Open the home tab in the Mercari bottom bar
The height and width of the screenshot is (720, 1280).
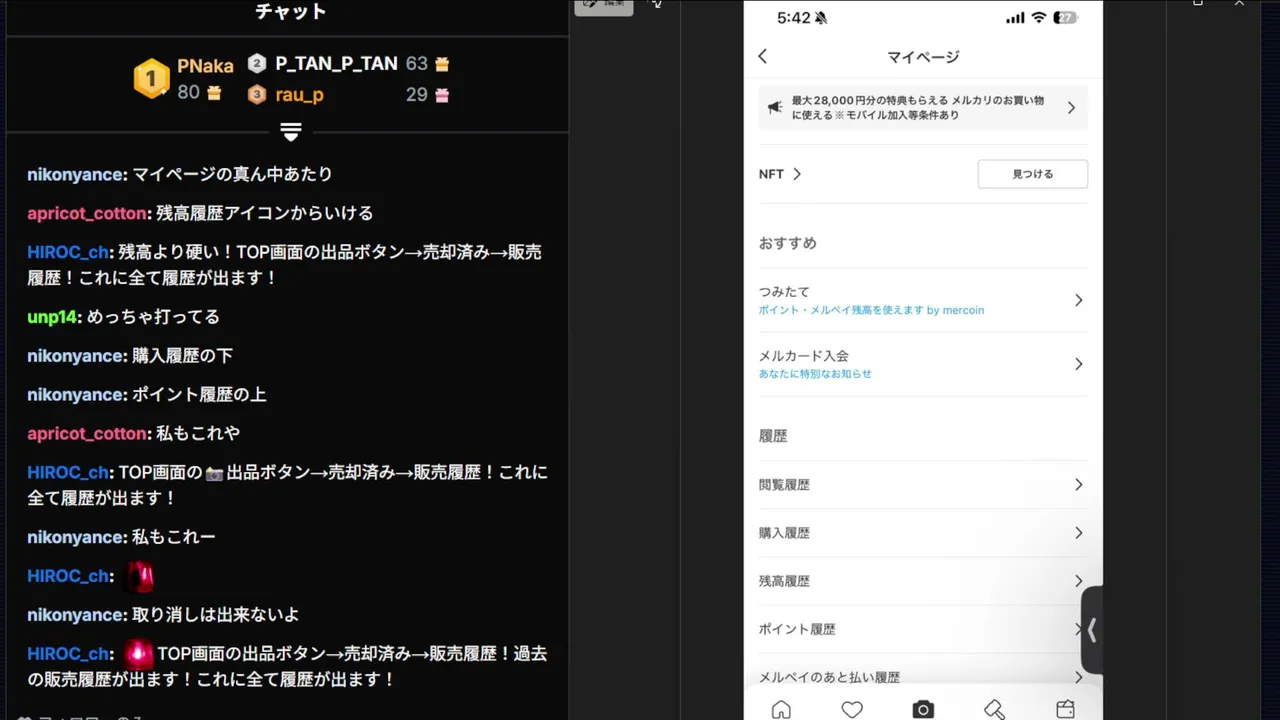pos(781,709)
